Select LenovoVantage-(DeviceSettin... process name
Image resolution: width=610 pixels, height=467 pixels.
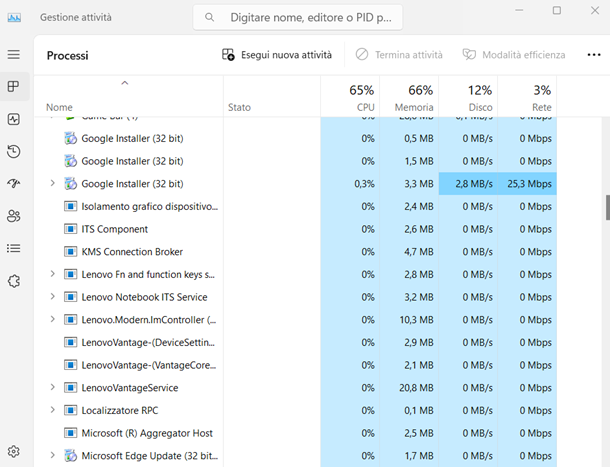(148, 342)
